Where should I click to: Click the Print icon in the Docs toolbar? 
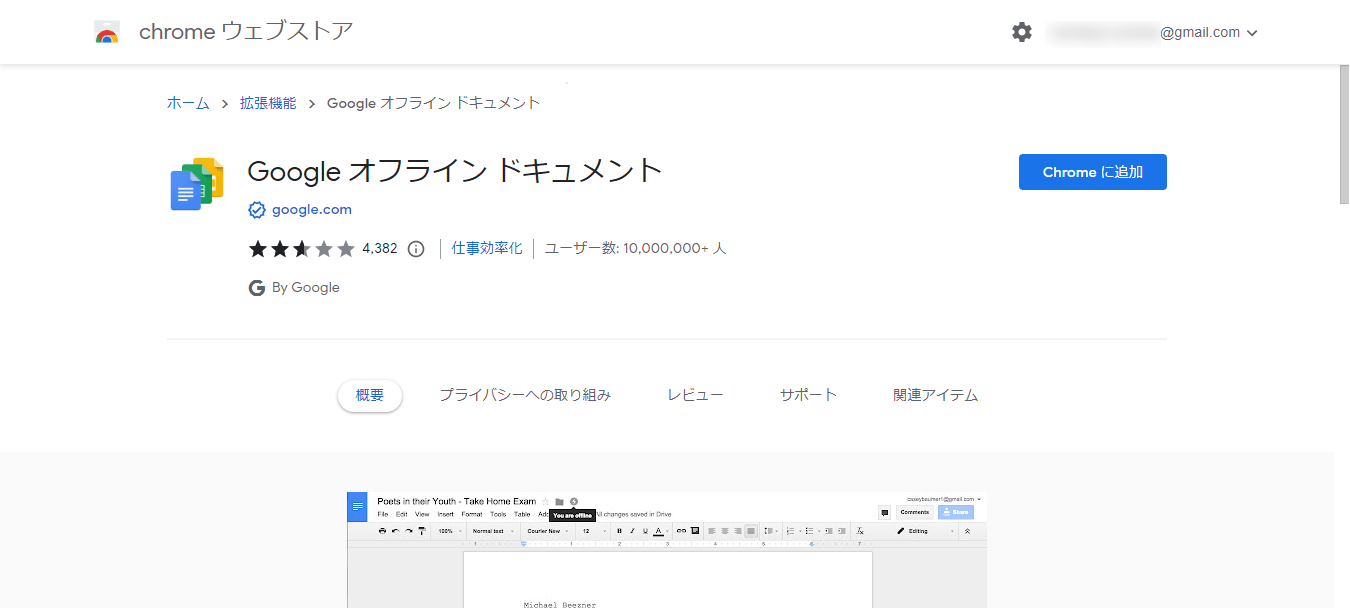click(381, 531)
